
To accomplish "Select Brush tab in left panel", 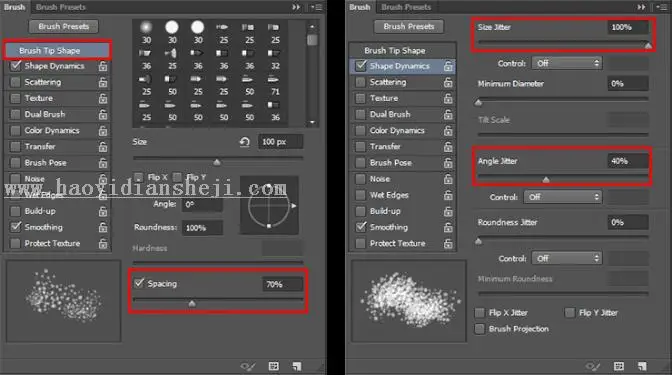I will click(14, 7).
